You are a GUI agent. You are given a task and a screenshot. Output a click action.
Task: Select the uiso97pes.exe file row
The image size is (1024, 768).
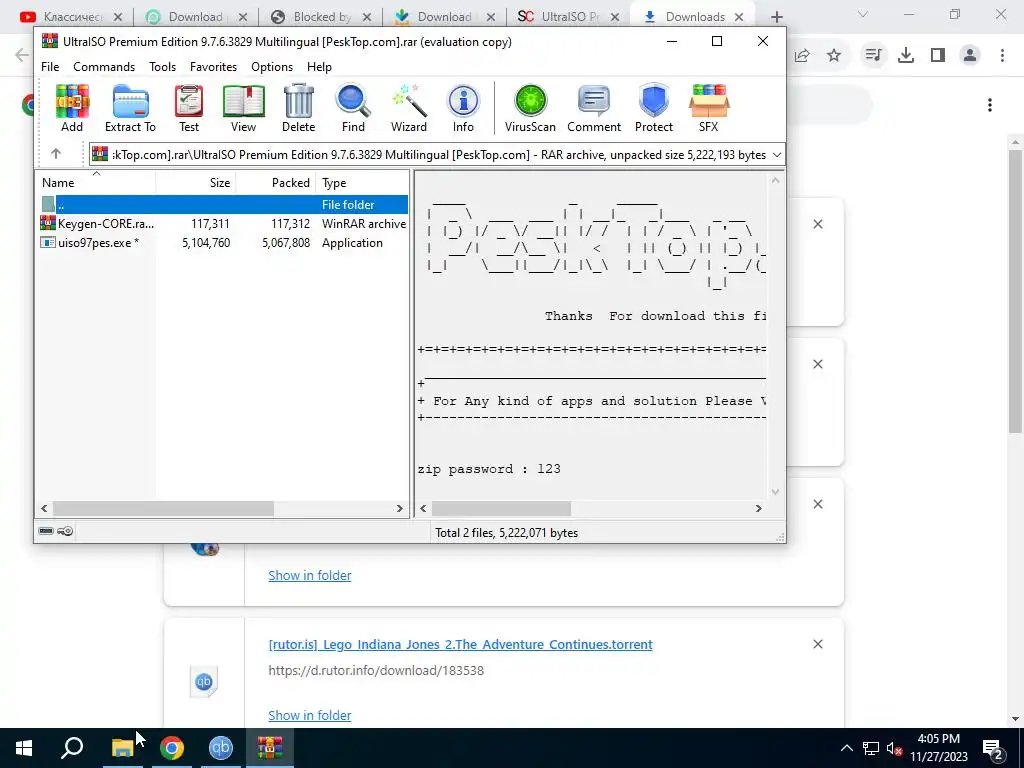point(223,243)
